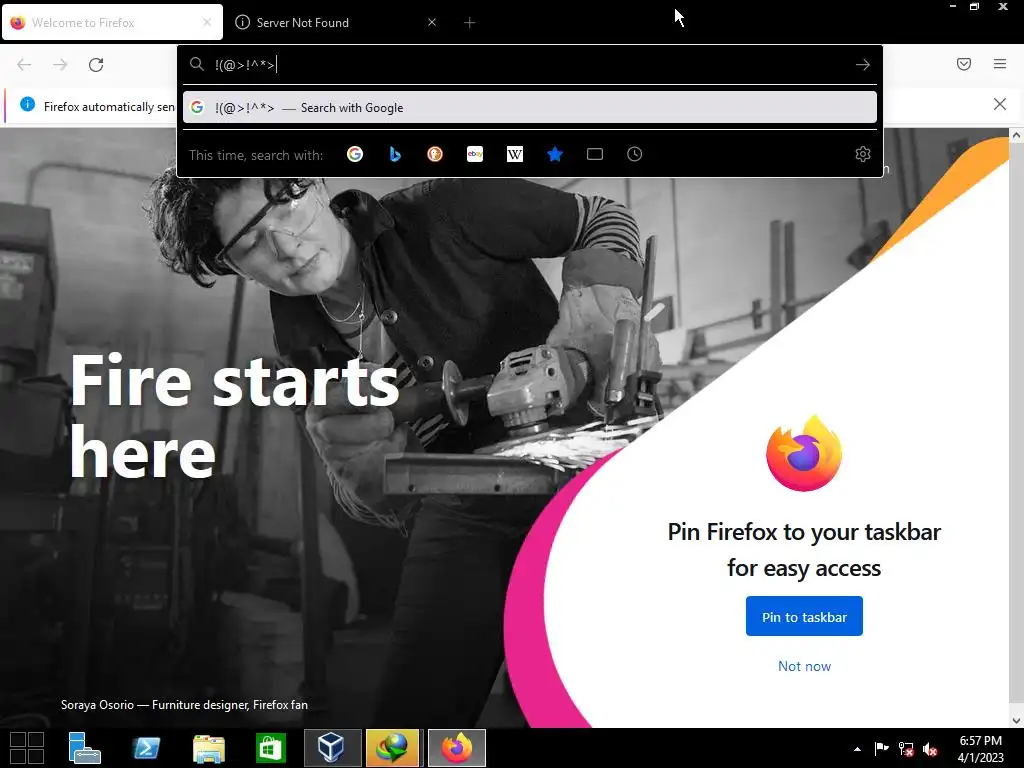The height and width of the screenshot is (768, 1024).
Task: Choose Bing as one-off search engine
Action: pos(394,154)
